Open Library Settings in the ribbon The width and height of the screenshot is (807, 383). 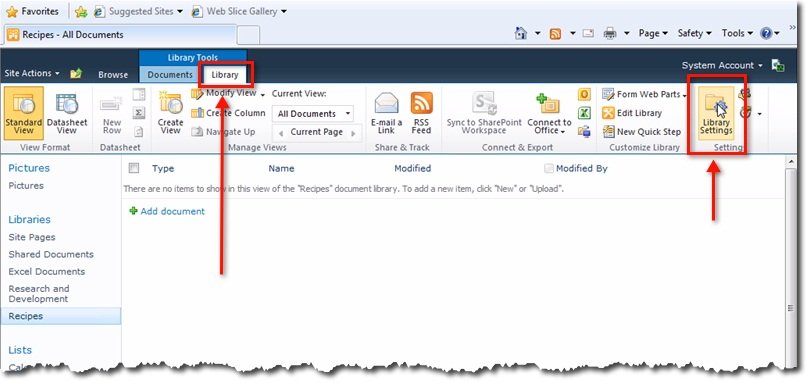[x=716, y=113]
